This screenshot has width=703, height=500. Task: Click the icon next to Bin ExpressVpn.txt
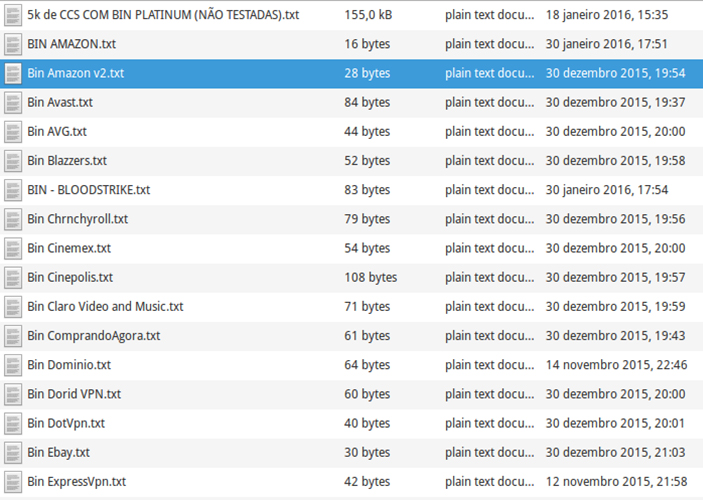(x=12, y=481)
